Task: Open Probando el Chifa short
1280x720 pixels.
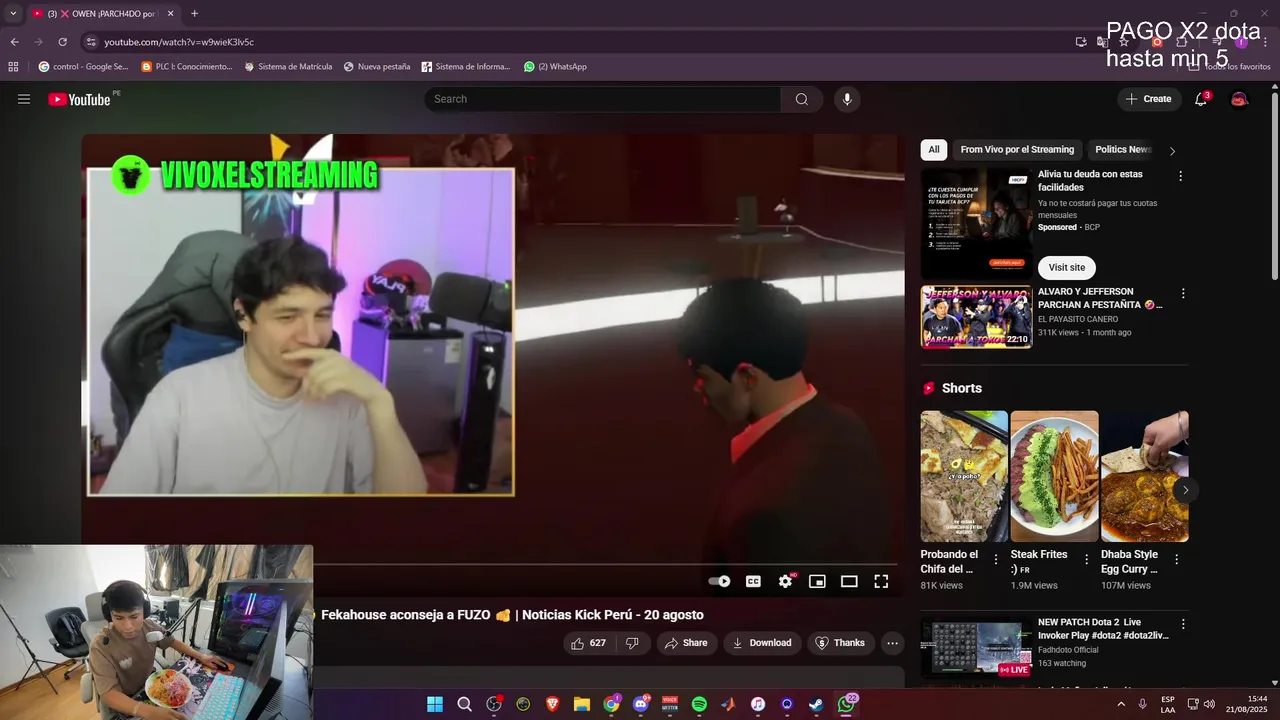Action: [x=964, y=476]
